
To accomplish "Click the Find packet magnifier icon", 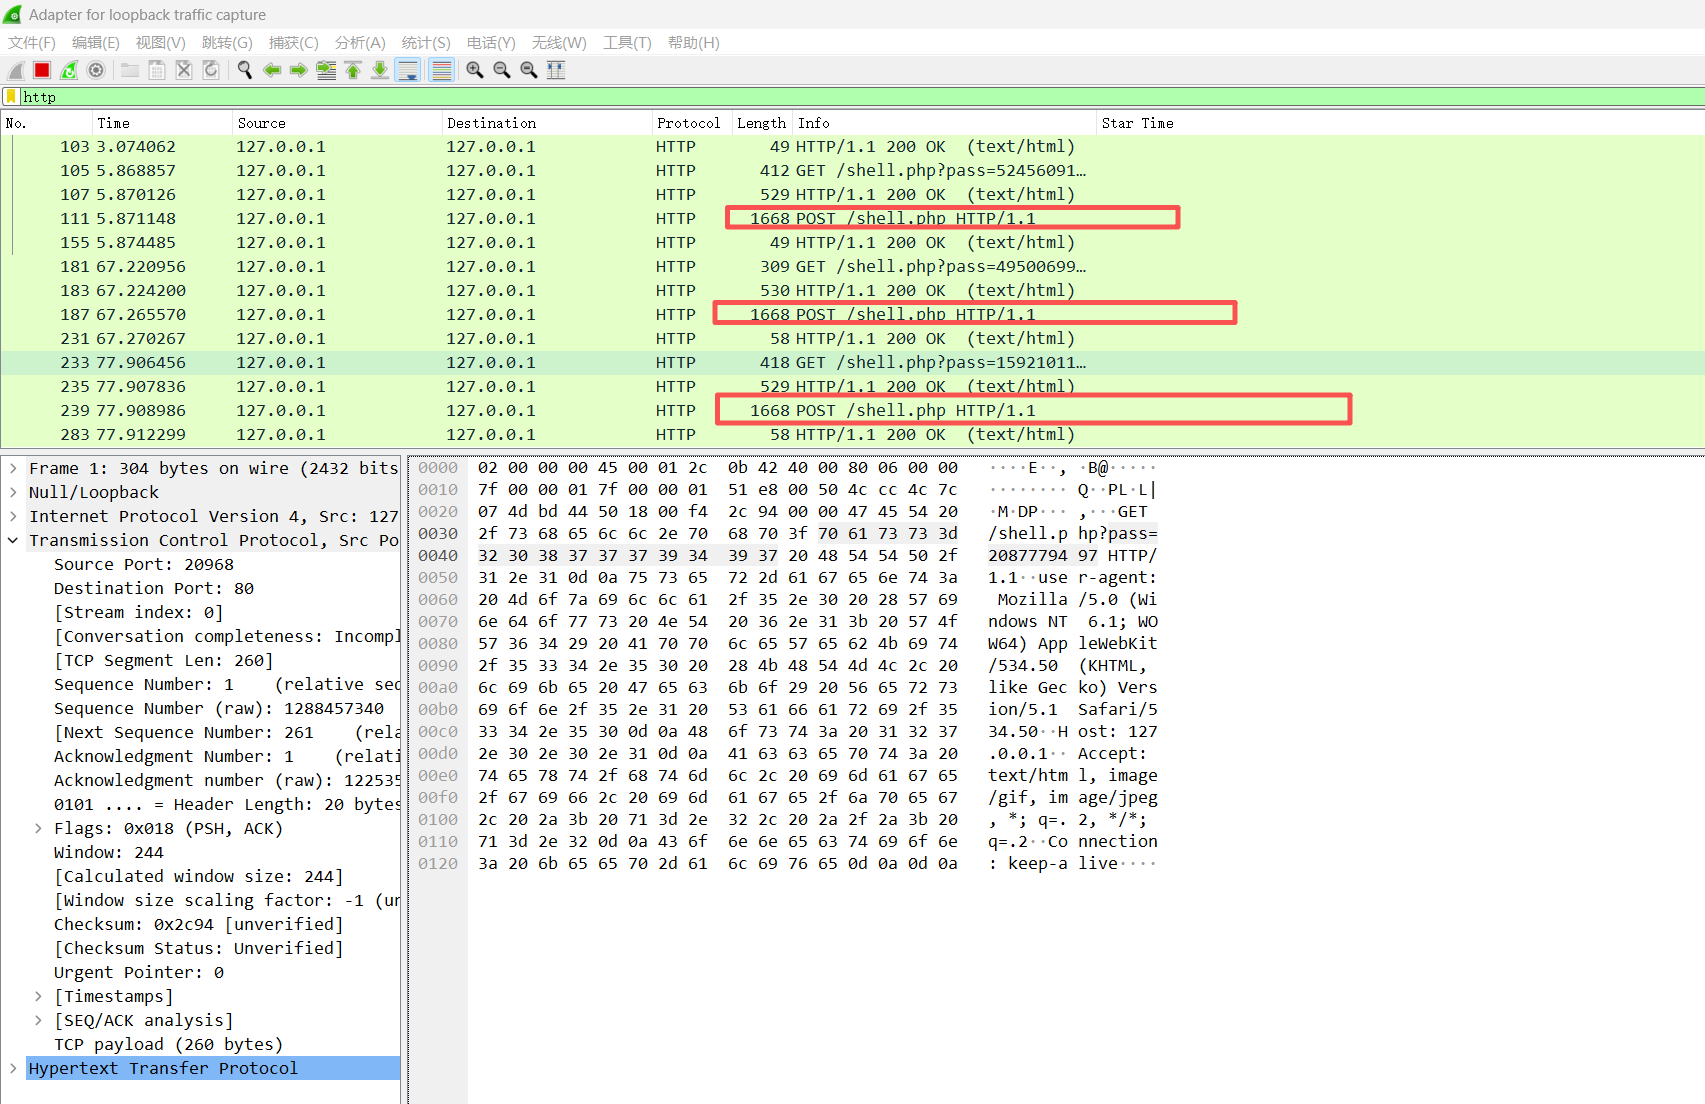I will 244,70.
